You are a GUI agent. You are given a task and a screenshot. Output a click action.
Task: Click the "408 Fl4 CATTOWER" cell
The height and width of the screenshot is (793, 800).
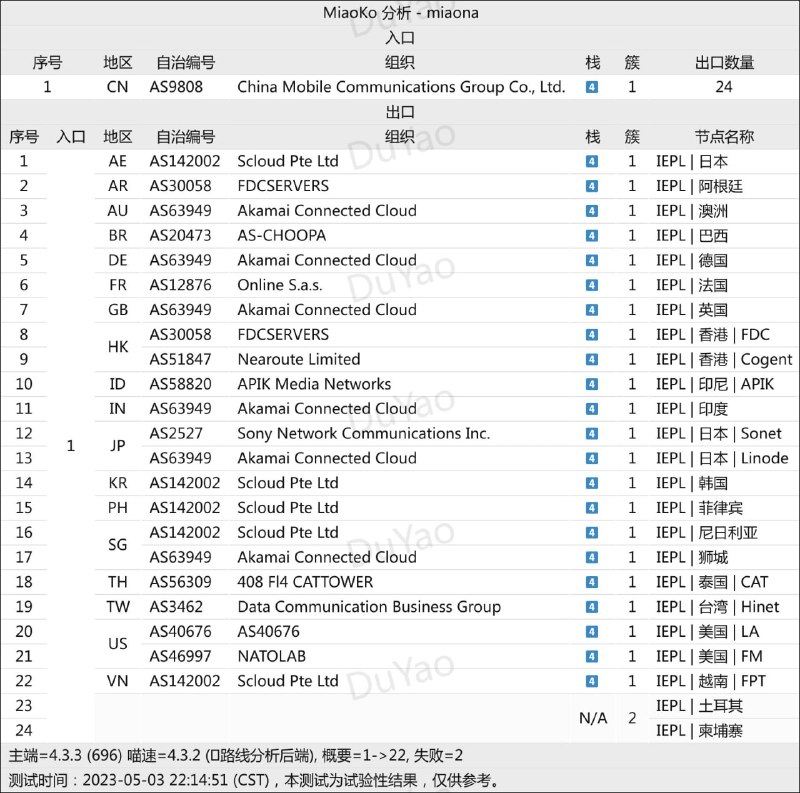point(305,582)
